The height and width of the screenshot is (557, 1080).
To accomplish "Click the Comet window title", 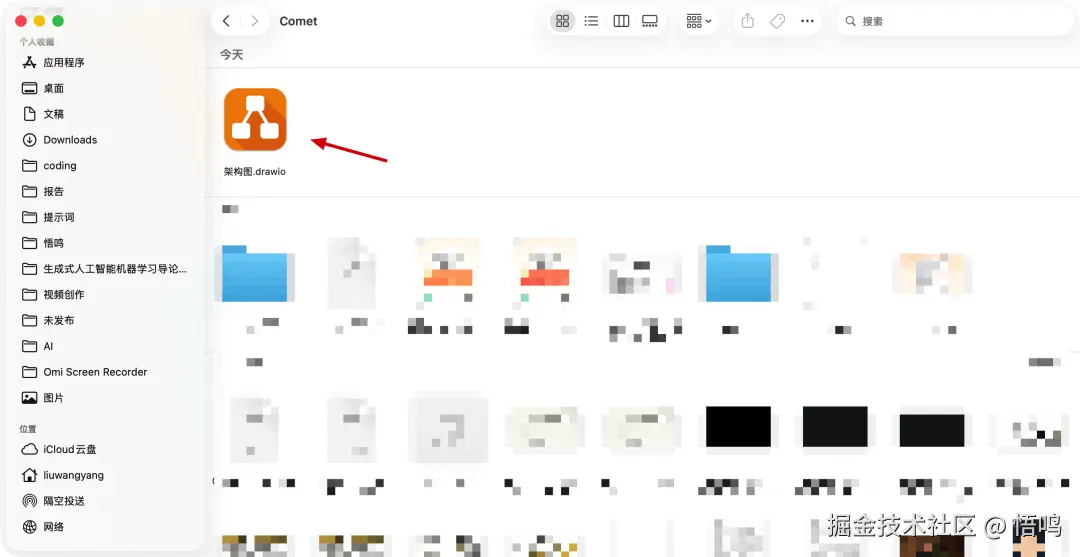I will 298,21.
